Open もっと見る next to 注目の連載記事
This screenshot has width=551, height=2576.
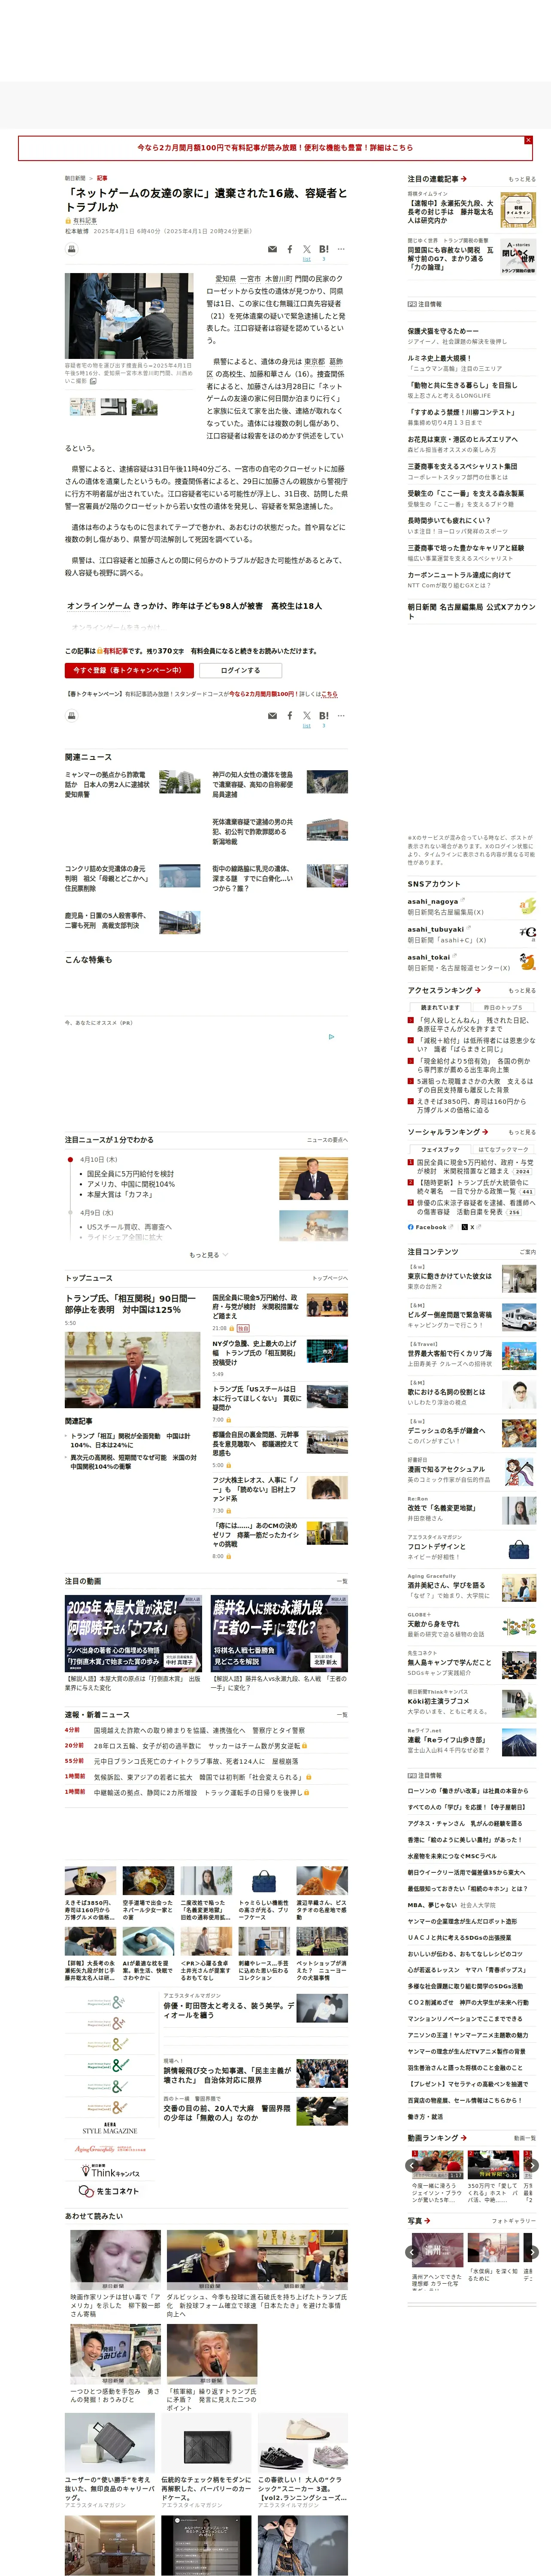tap(522, 179)
